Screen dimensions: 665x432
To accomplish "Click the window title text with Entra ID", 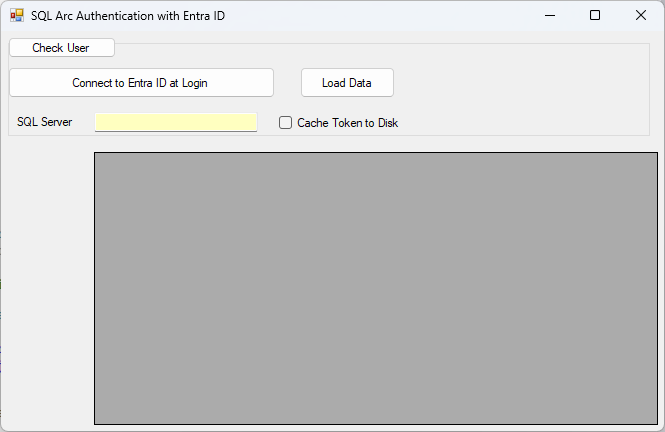I will [128, 16].
